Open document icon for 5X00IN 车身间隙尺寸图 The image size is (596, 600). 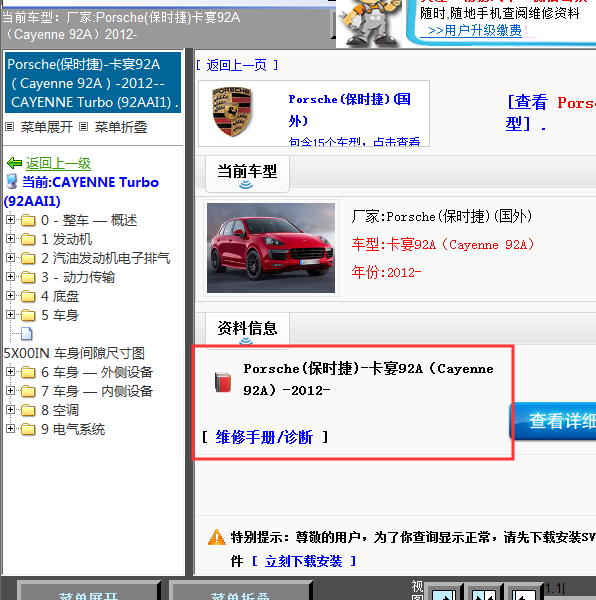27,334
